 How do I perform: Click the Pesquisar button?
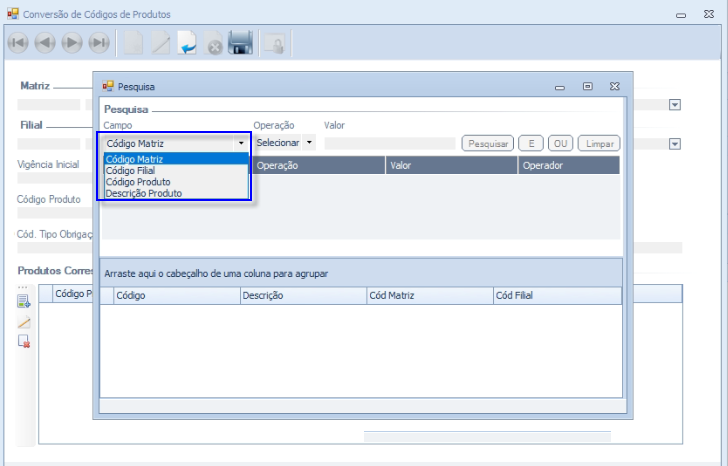pos(488,143)
